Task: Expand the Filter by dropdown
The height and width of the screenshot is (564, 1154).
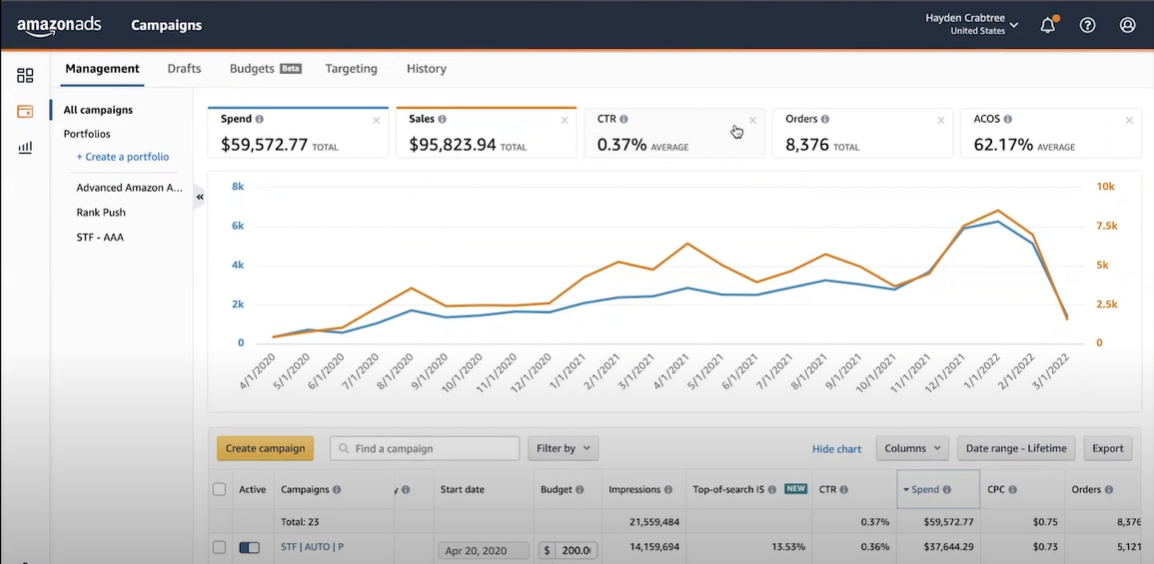Action: pyautogui.click(x=563, y=448)
